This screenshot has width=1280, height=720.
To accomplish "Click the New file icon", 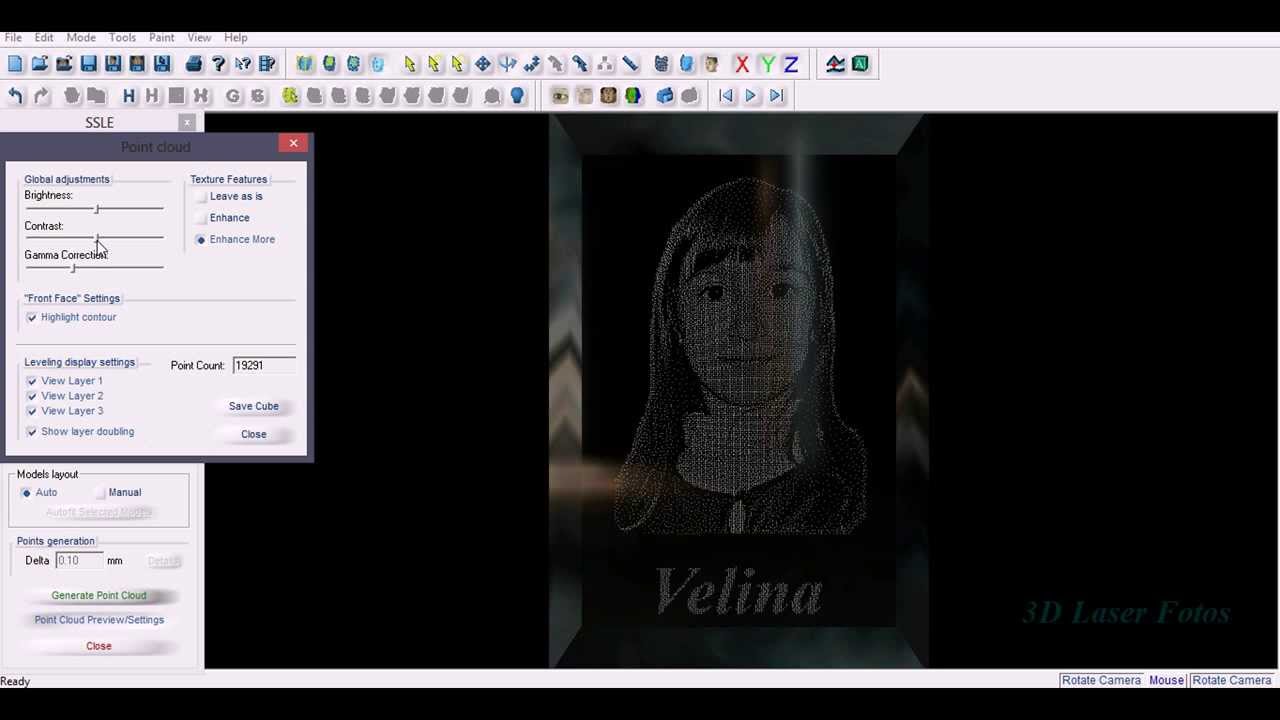I will point(15,64).
